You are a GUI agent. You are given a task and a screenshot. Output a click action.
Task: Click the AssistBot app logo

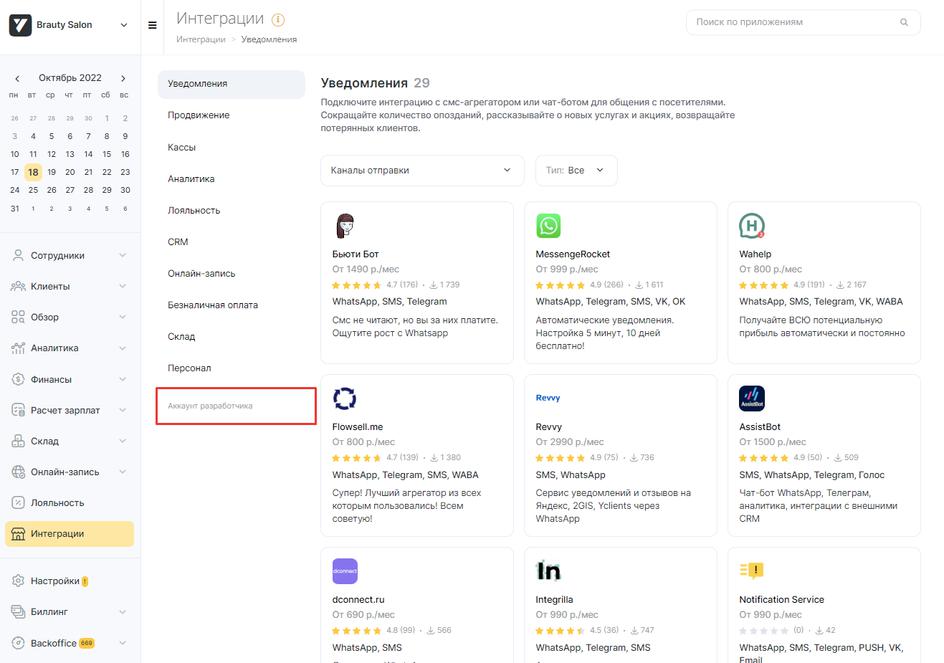[752, 398]
